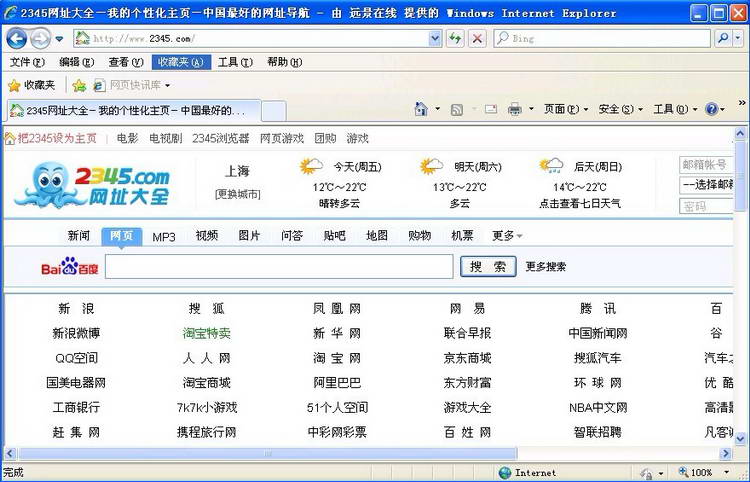Open the 安全(S) command menu
Screen dimensions: 750x482
click(x=620, y=110)
